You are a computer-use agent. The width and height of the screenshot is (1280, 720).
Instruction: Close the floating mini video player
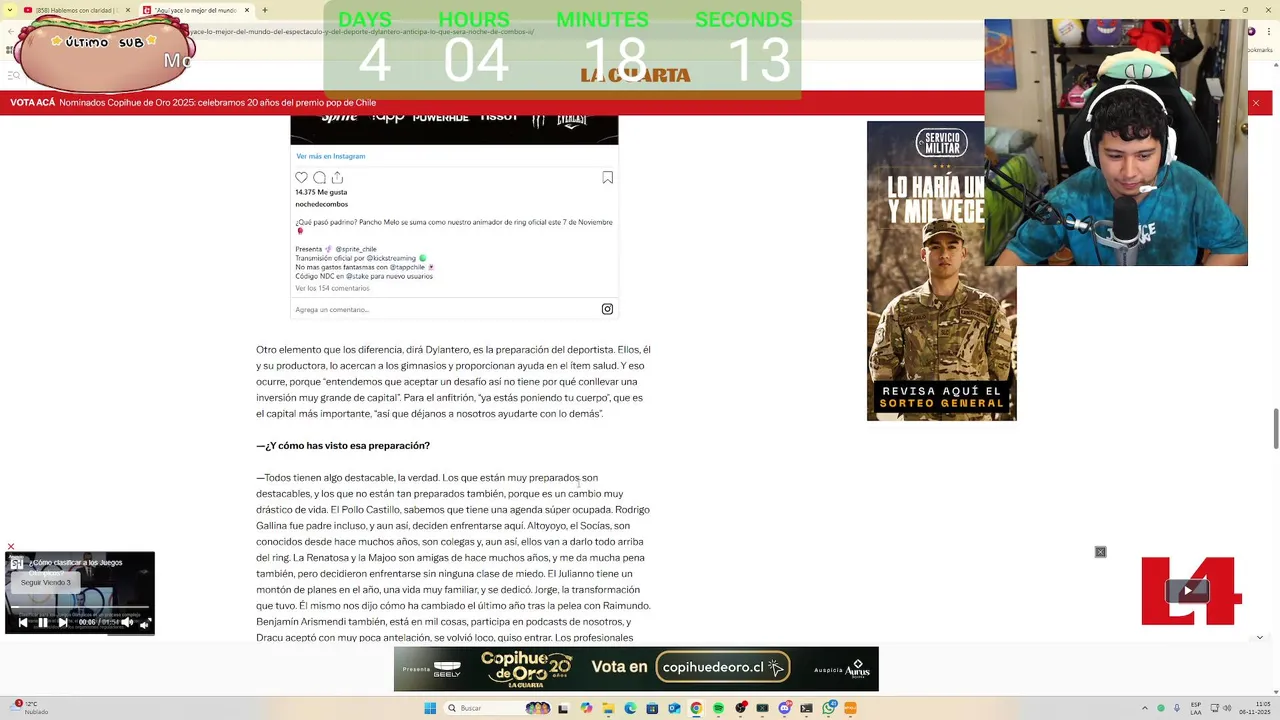click(x=11, y=547)
